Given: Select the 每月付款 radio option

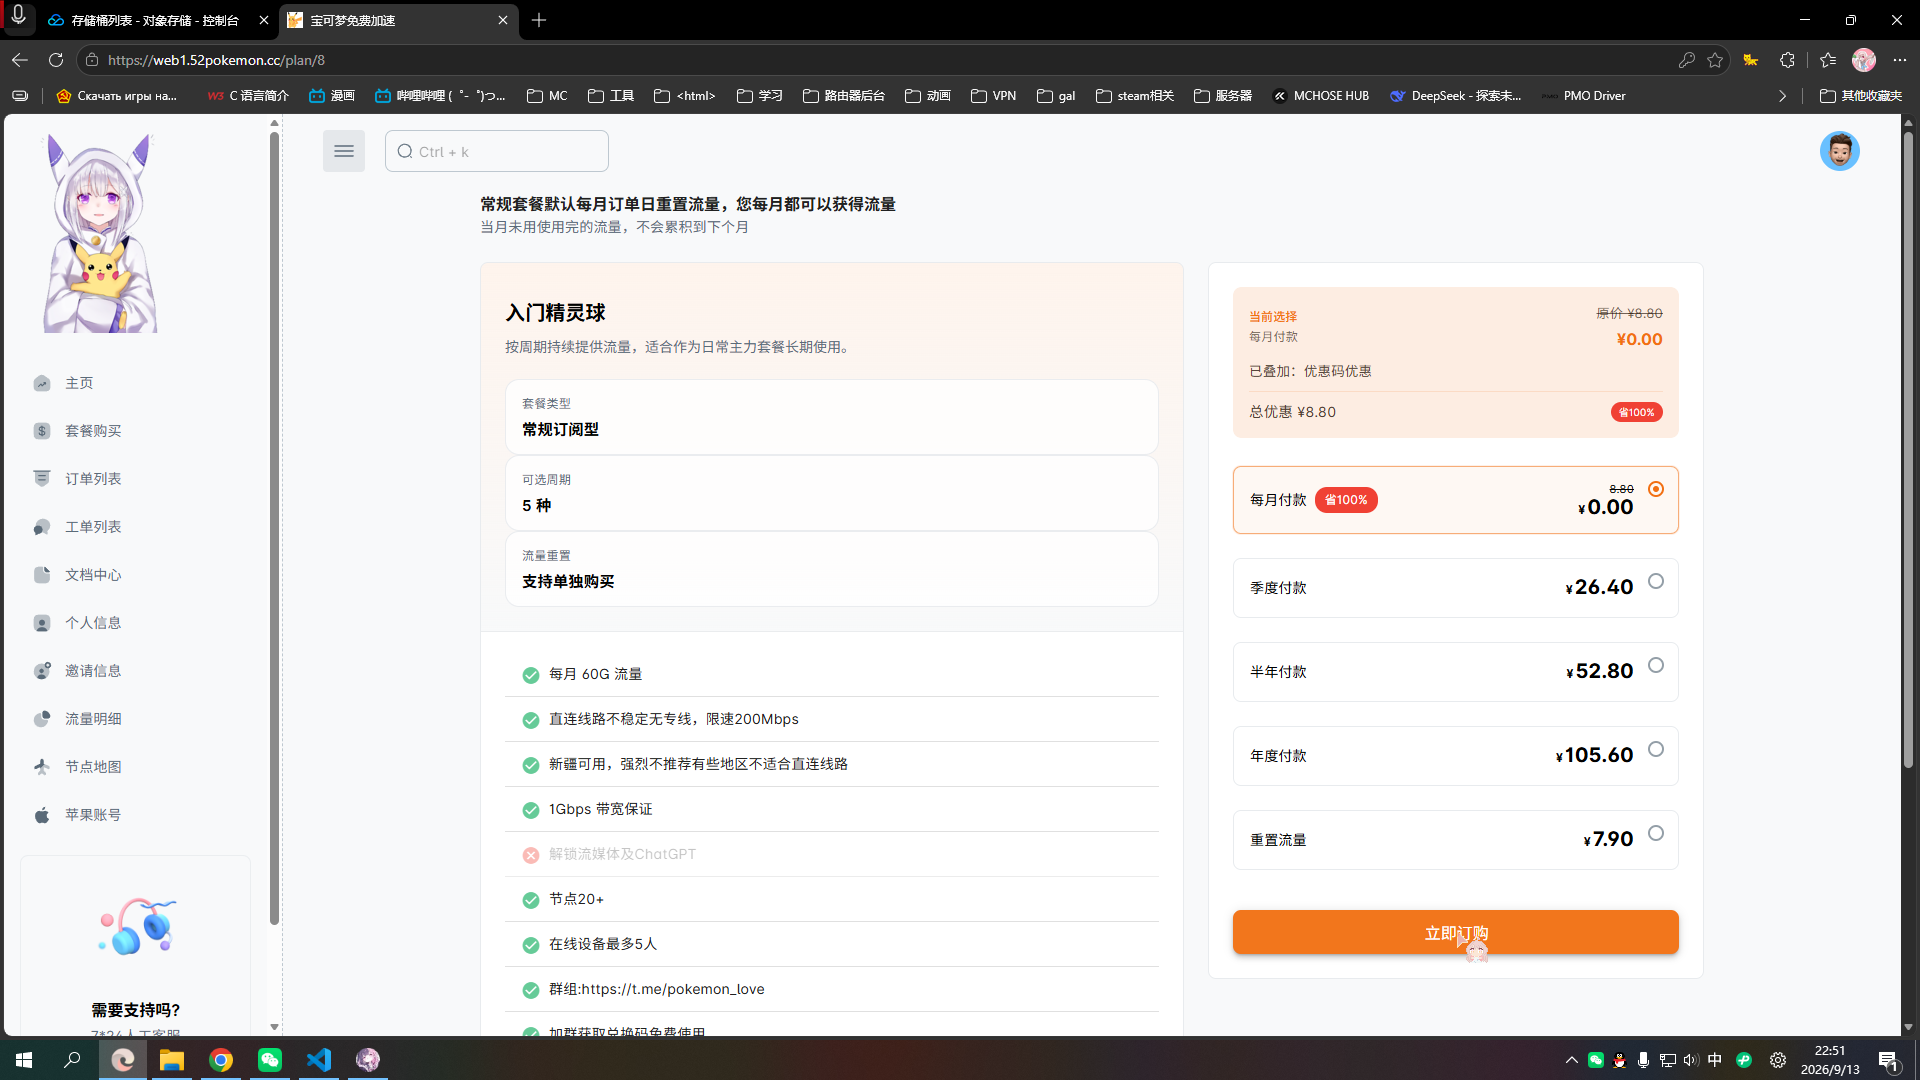Looking at the screenshot, I should click(x=1656, y=489).
